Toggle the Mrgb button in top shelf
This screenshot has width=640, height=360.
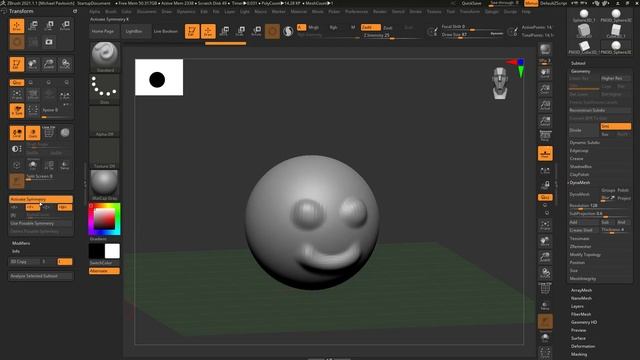pos(313,27)
